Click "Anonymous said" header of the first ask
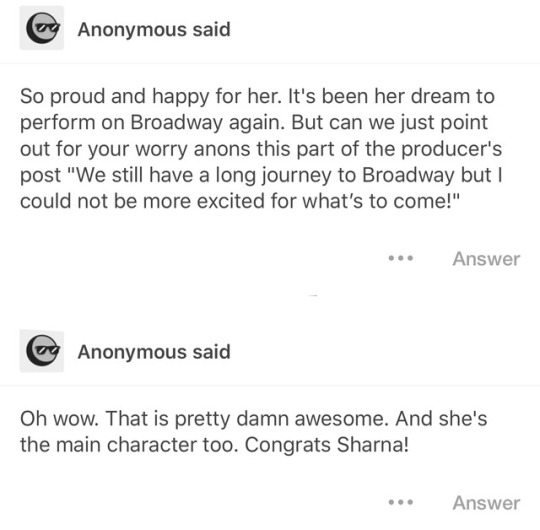 (154, 30)
